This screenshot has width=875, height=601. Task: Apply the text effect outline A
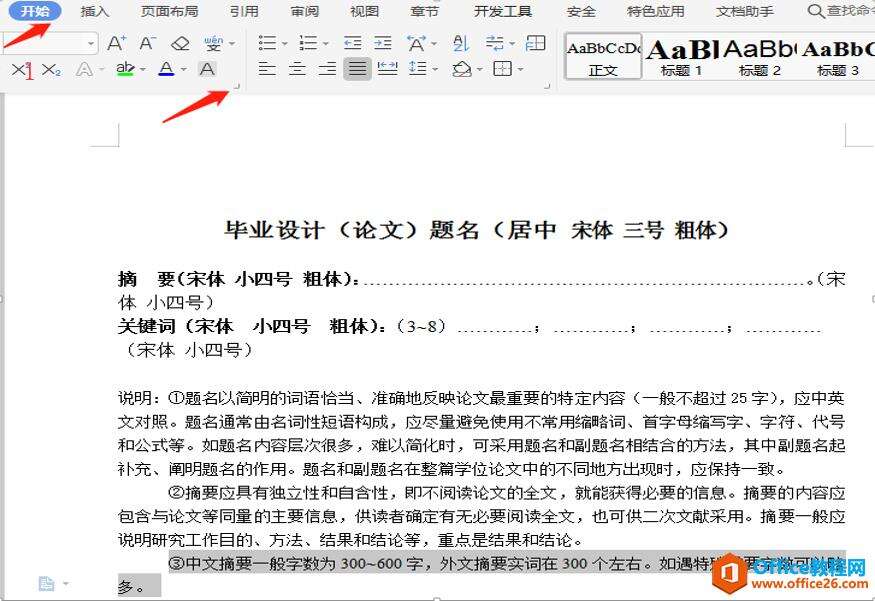84,69
